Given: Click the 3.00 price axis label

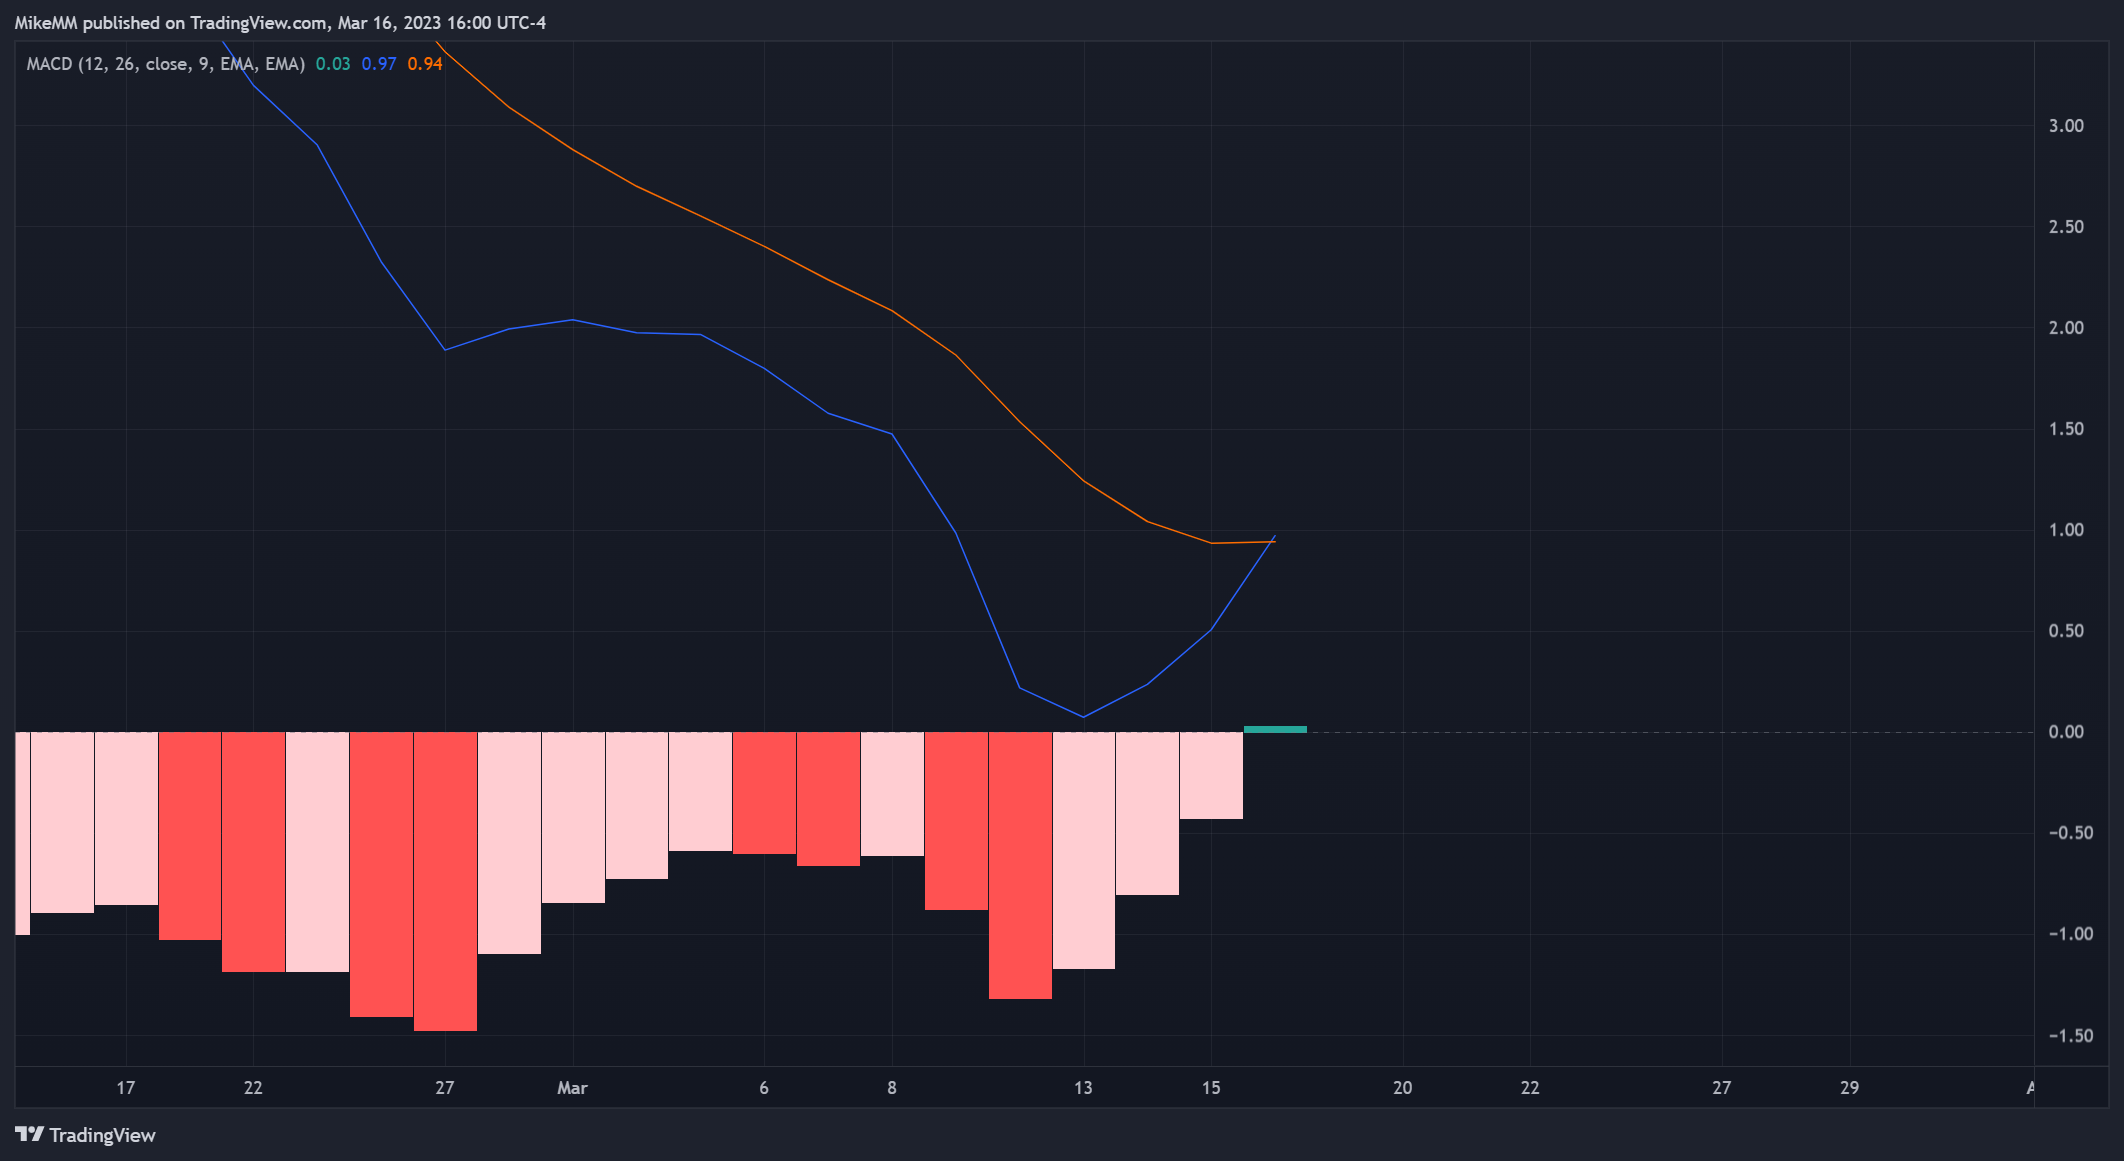Looking at the screenshot, I should point(2066,126).
